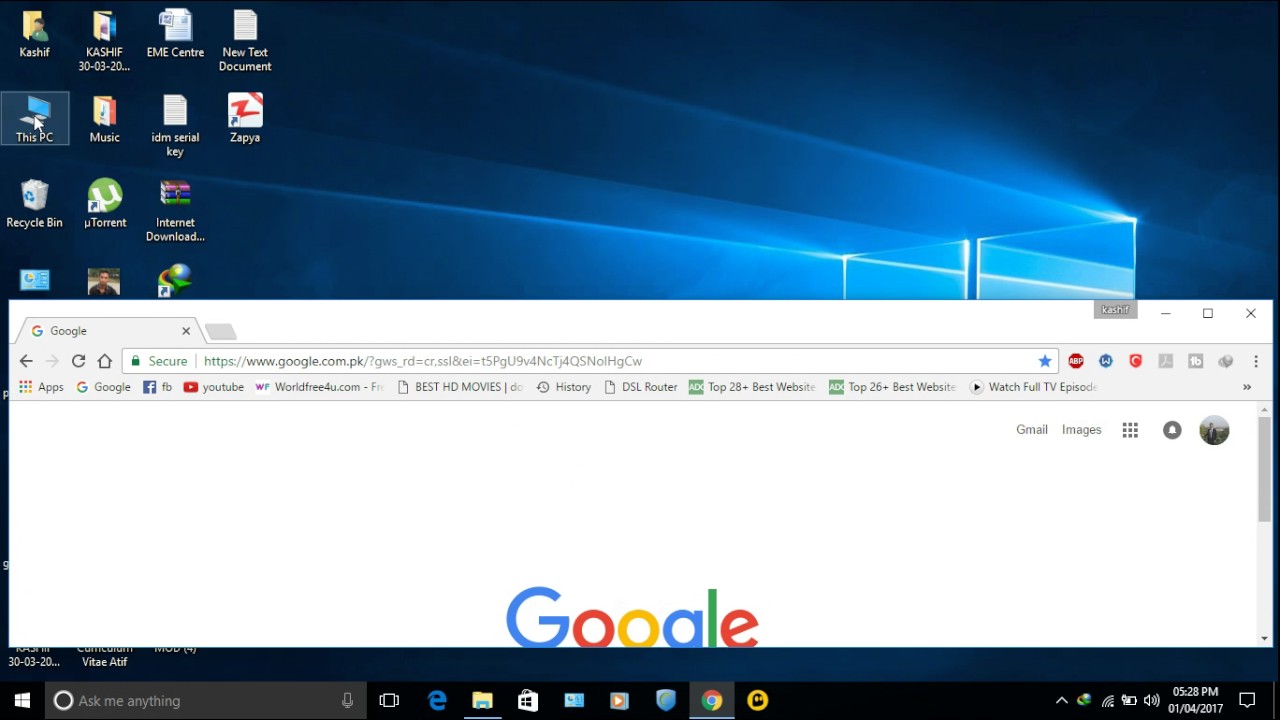
Task: Open the BEST HD MOVIES bookmark
Action: 460,387
